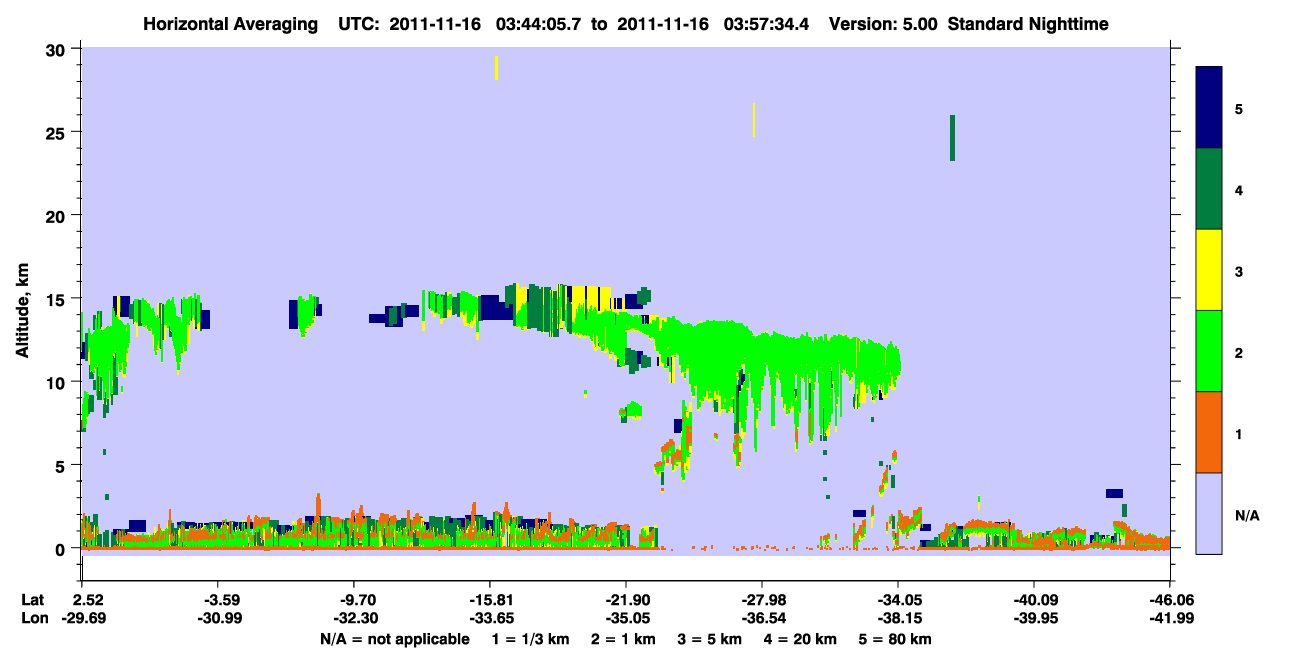1300x667 pixels.
Task: Click the 'N/A = not applicable' legend text
Action: click(x=394, y=639)
